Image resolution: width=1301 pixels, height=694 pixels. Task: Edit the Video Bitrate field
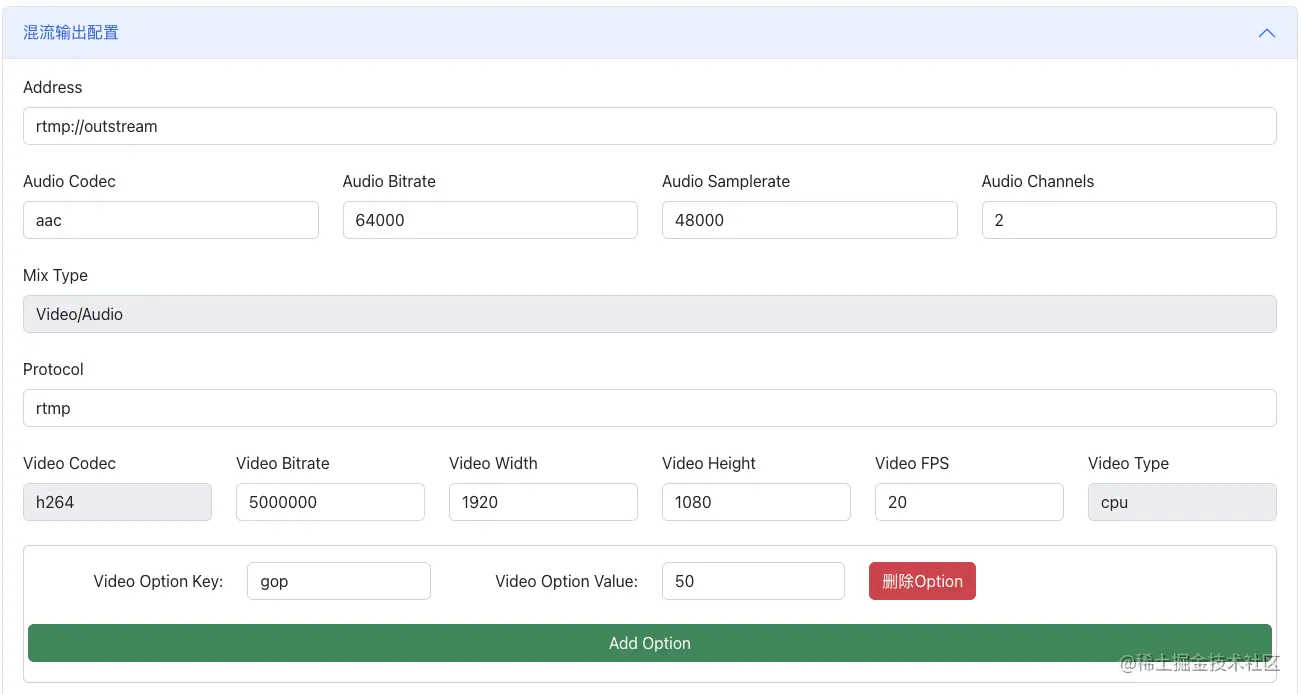point(330,502)
